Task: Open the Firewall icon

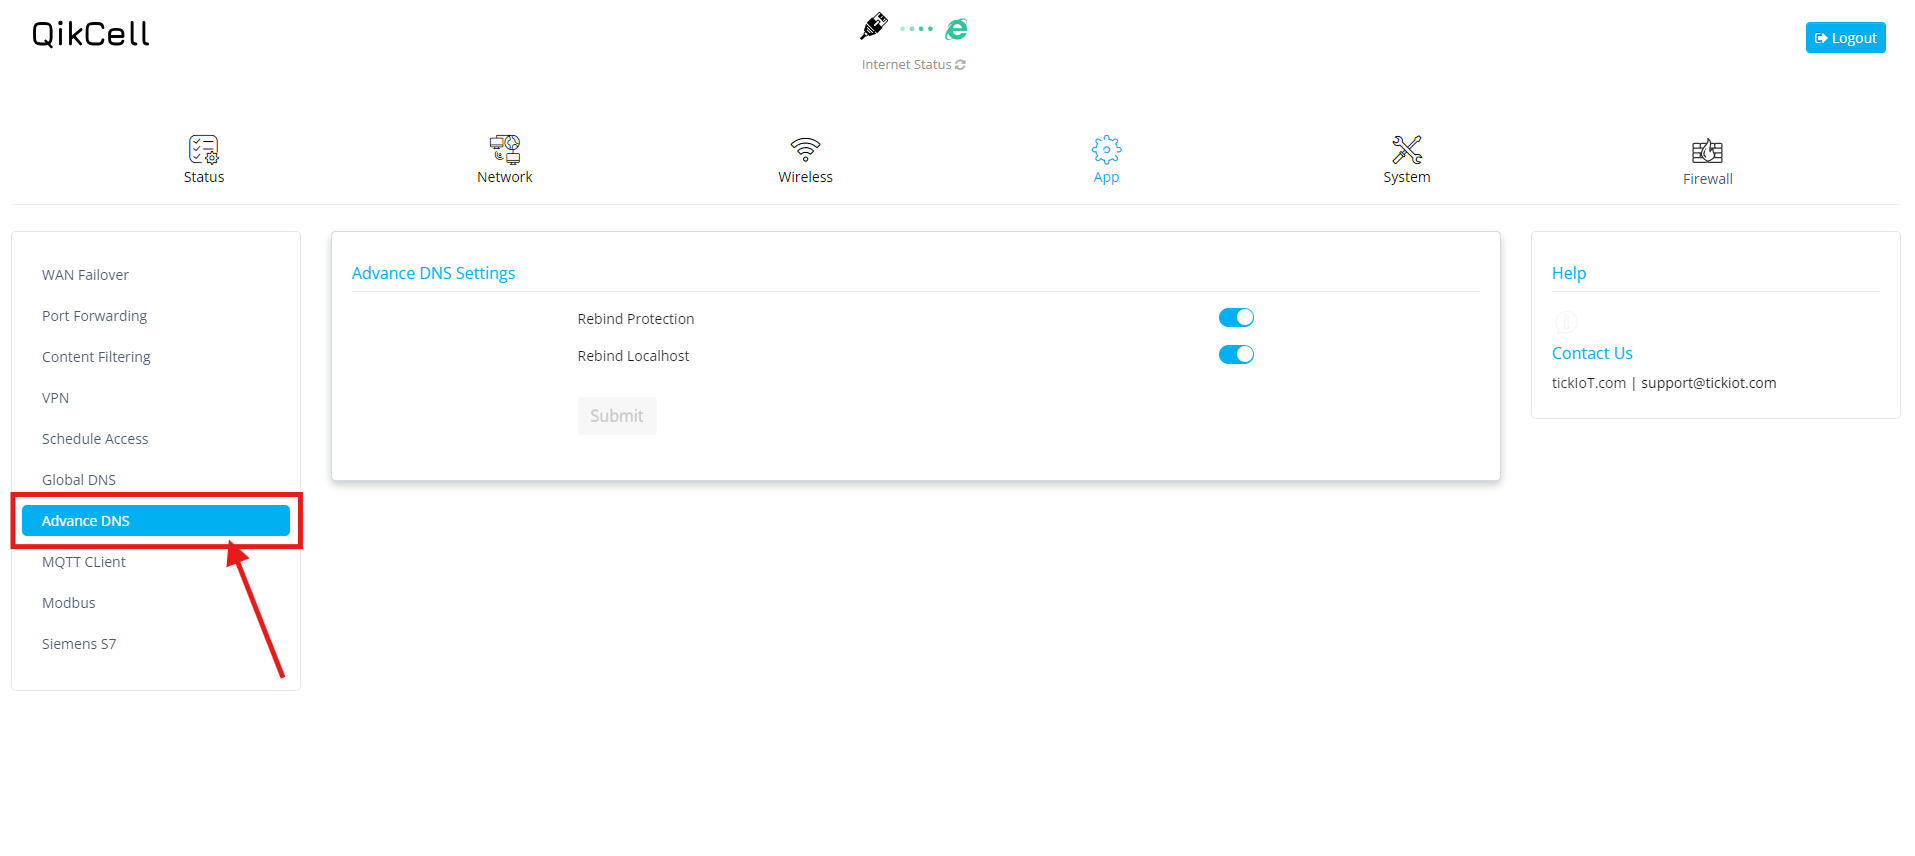Action: point(1707,151)
